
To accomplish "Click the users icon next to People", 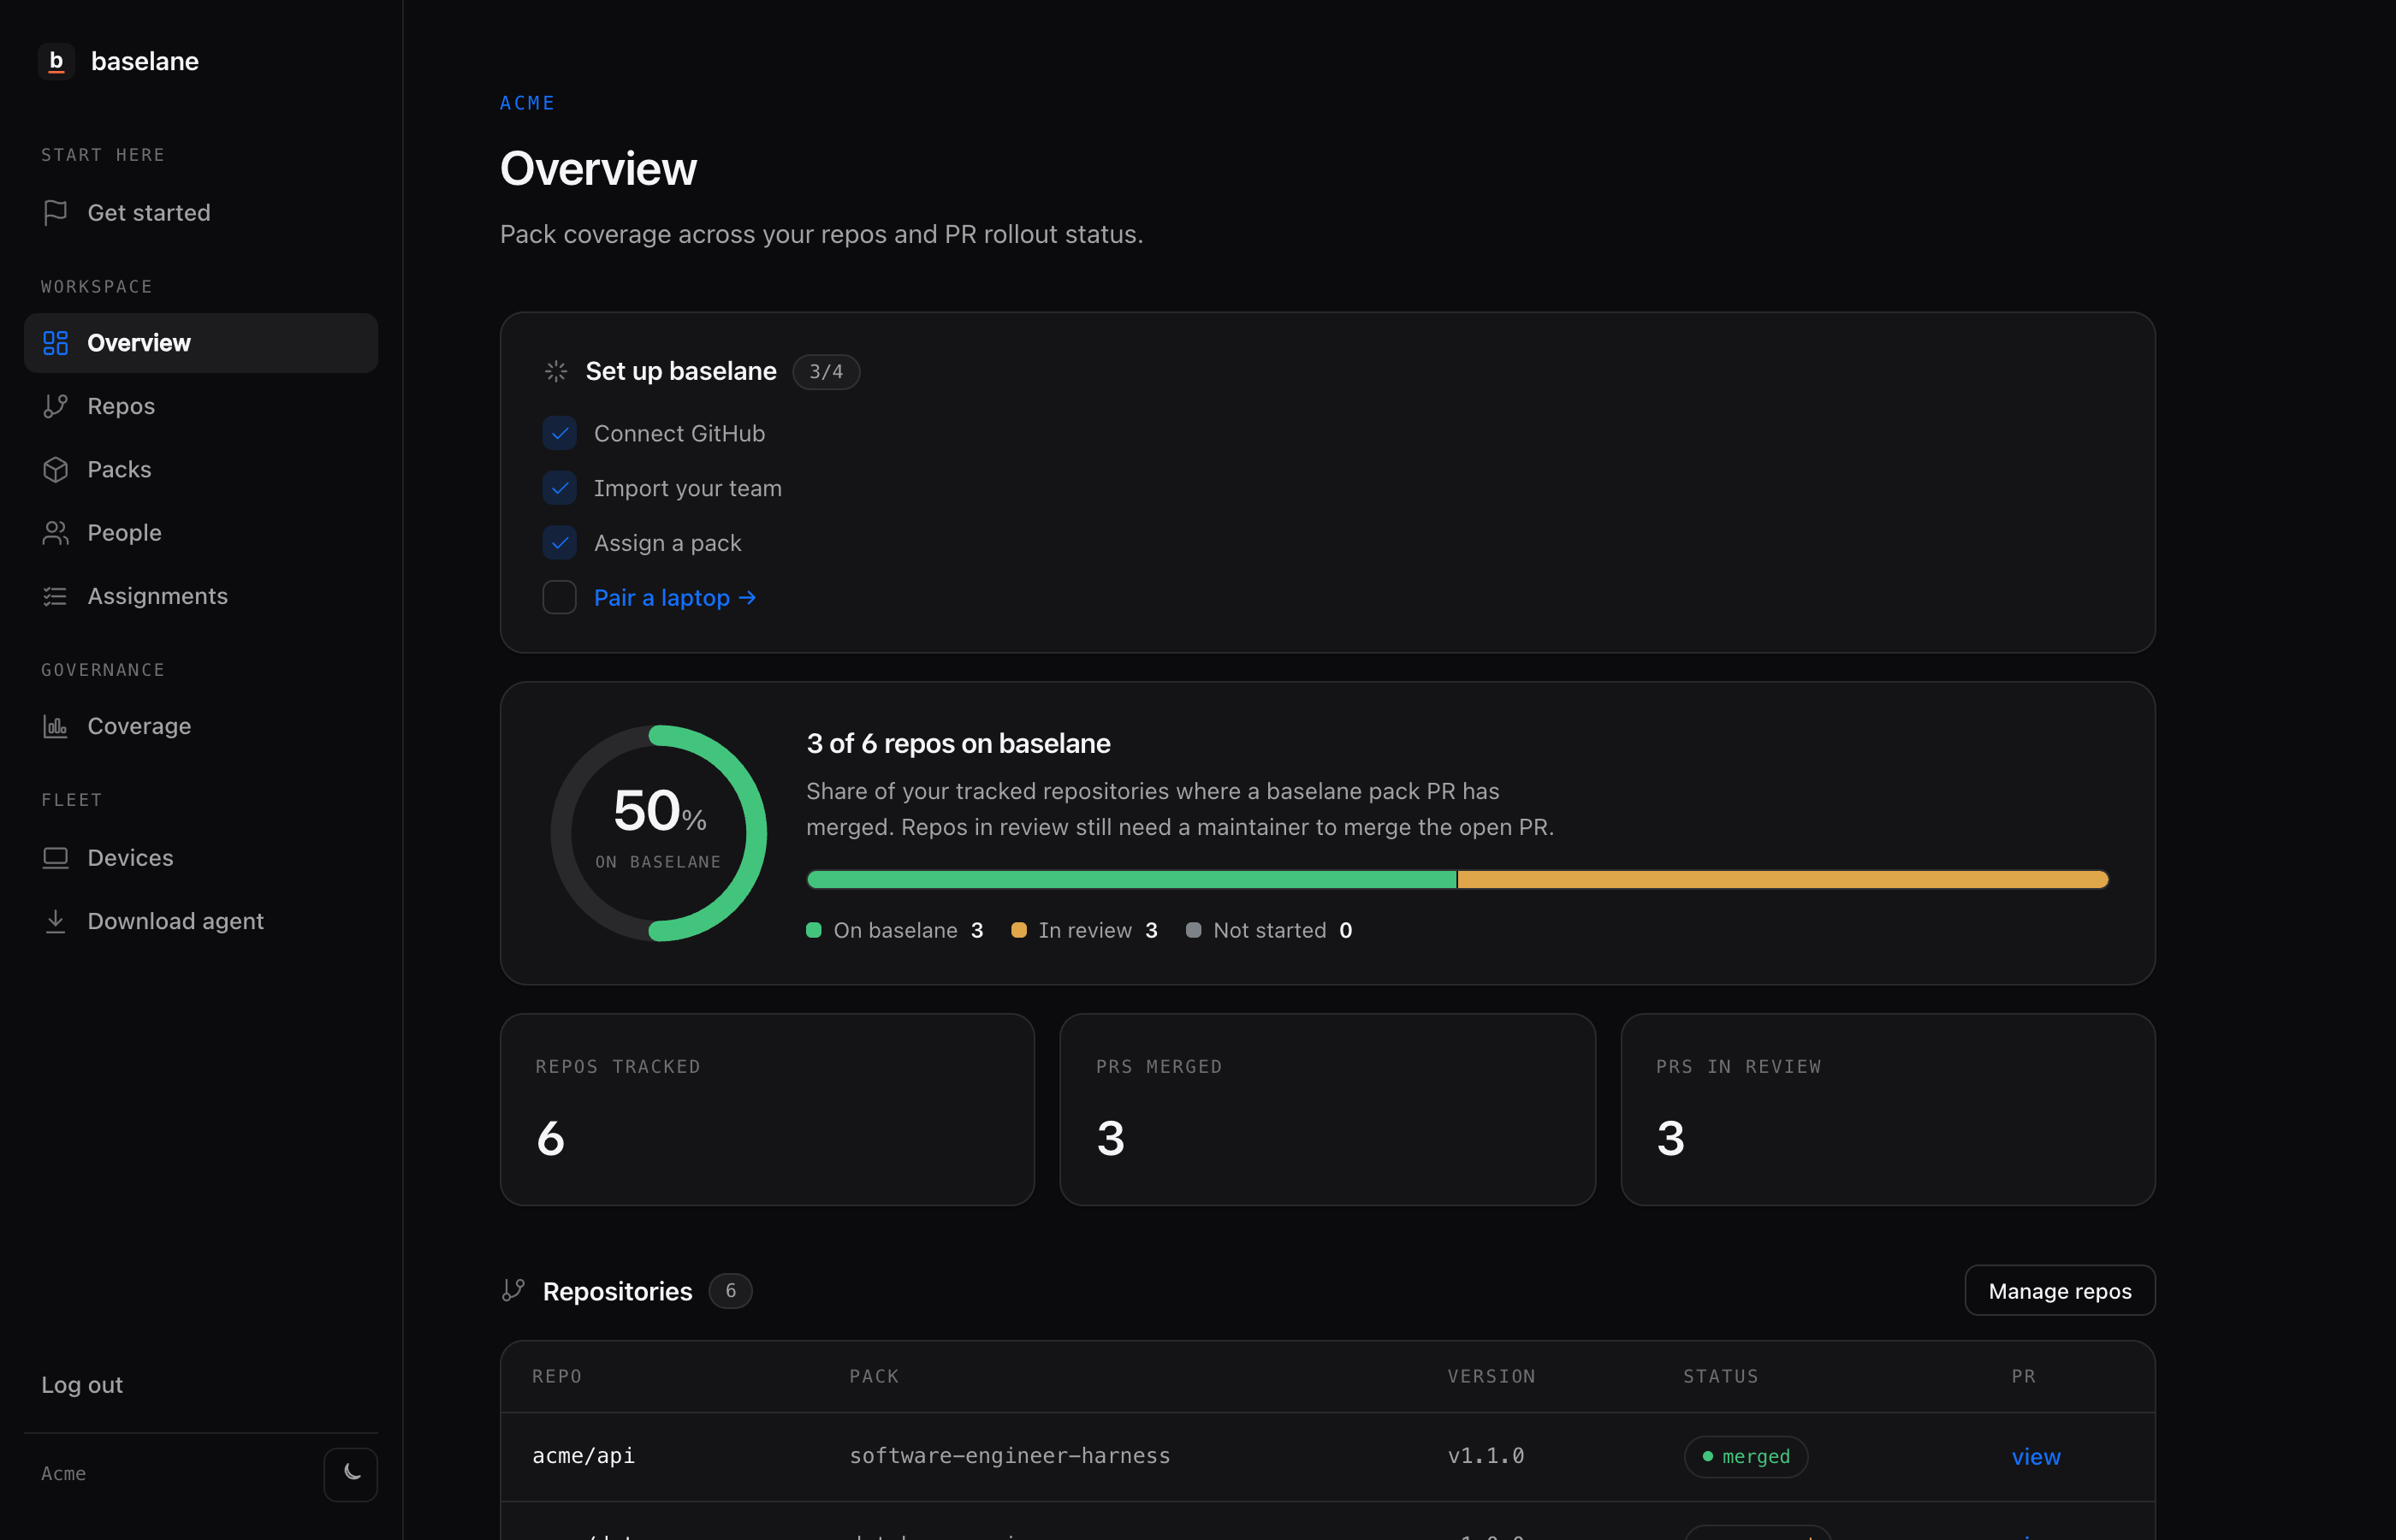I will point(55,533).
